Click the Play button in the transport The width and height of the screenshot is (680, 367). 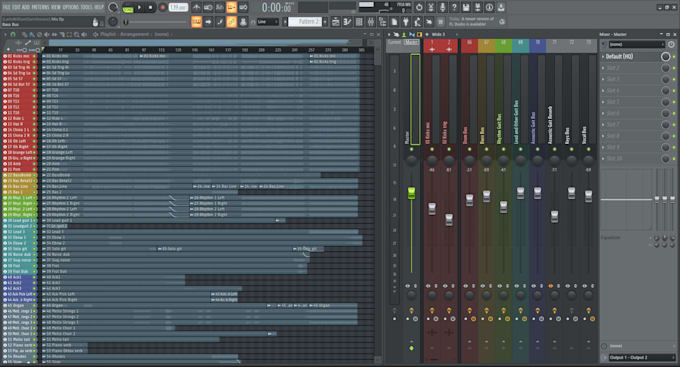click(139, 7)
